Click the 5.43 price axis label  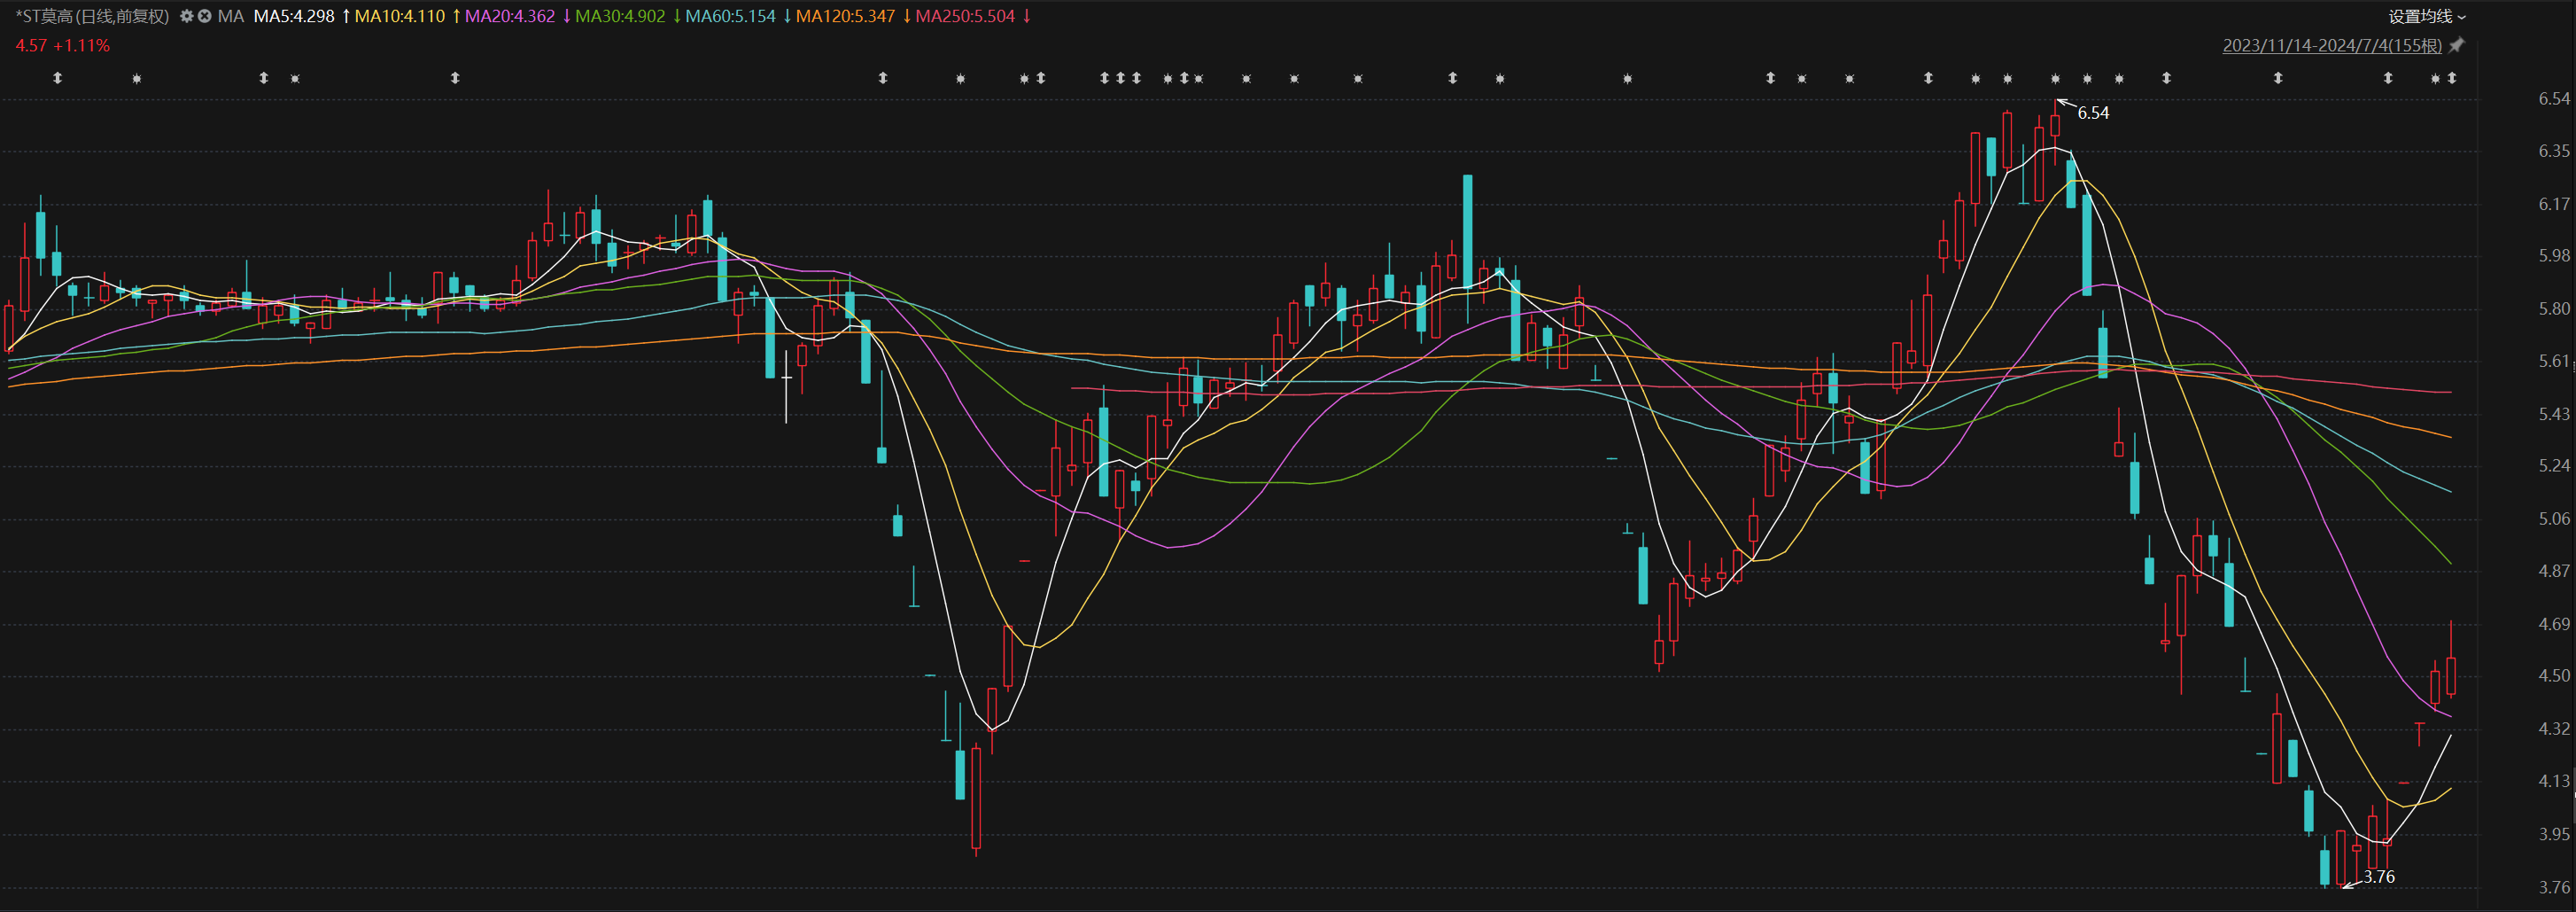pos(2554,414)
